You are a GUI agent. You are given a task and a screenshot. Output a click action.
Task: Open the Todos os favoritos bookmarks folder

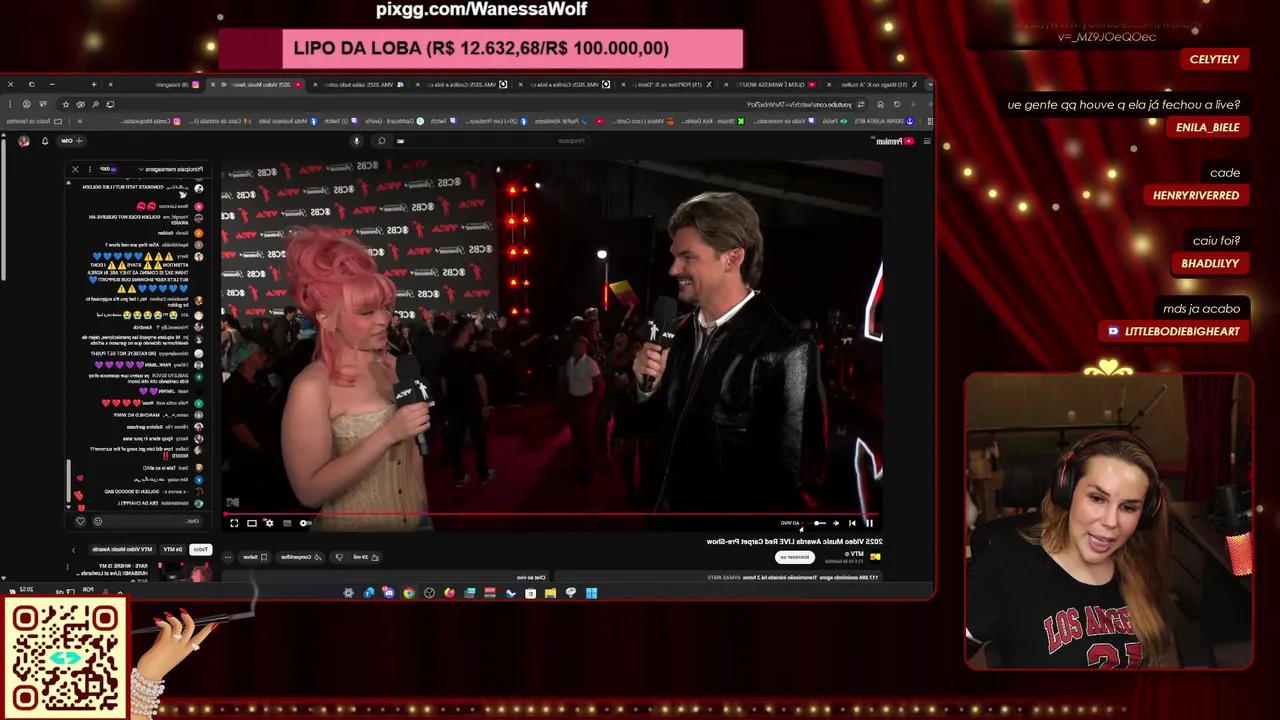[33, 121]
